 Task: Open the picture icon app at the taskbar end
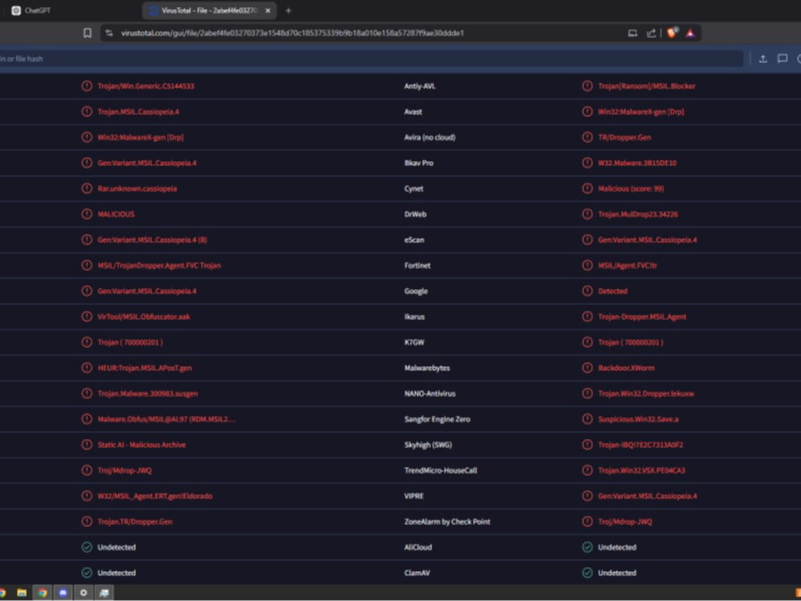tap(104, 593)
